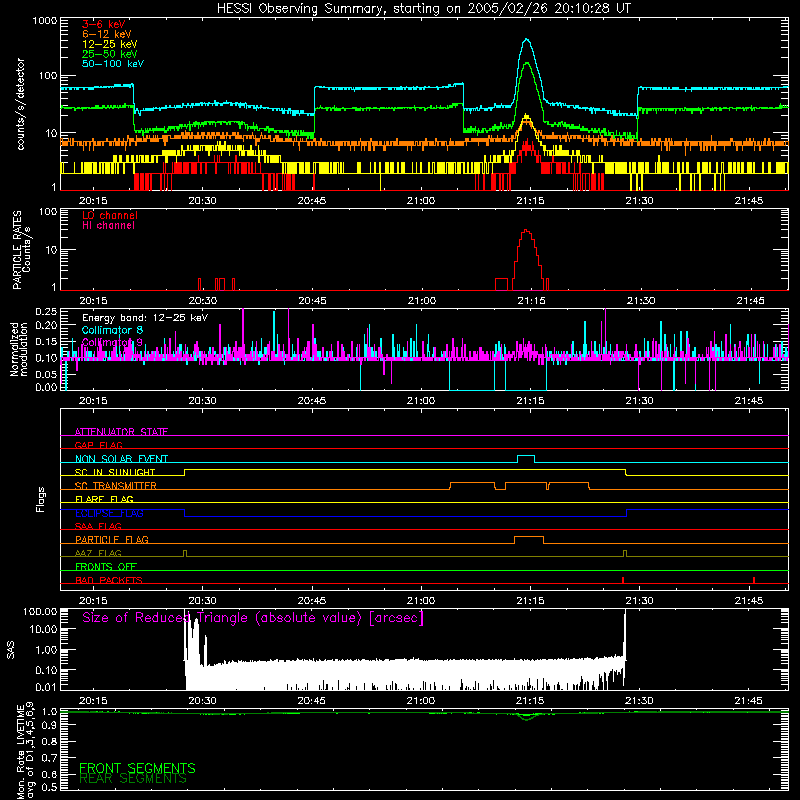The image size is (800, 800).
Task: Select the 3-6 keV legend label
Action: [104, 24]
